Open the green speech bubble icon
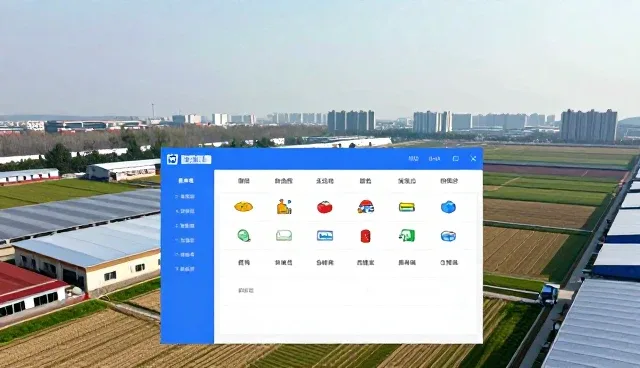This screenshot has height=368, width=640. (244, 235)
